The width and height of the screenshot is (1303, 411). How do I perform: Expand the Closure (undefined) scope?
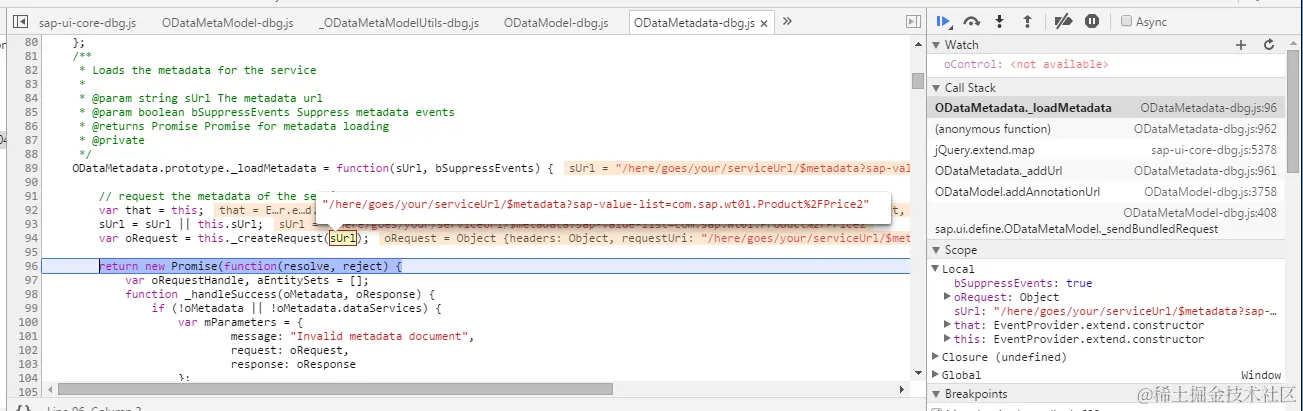pos(936,357)
